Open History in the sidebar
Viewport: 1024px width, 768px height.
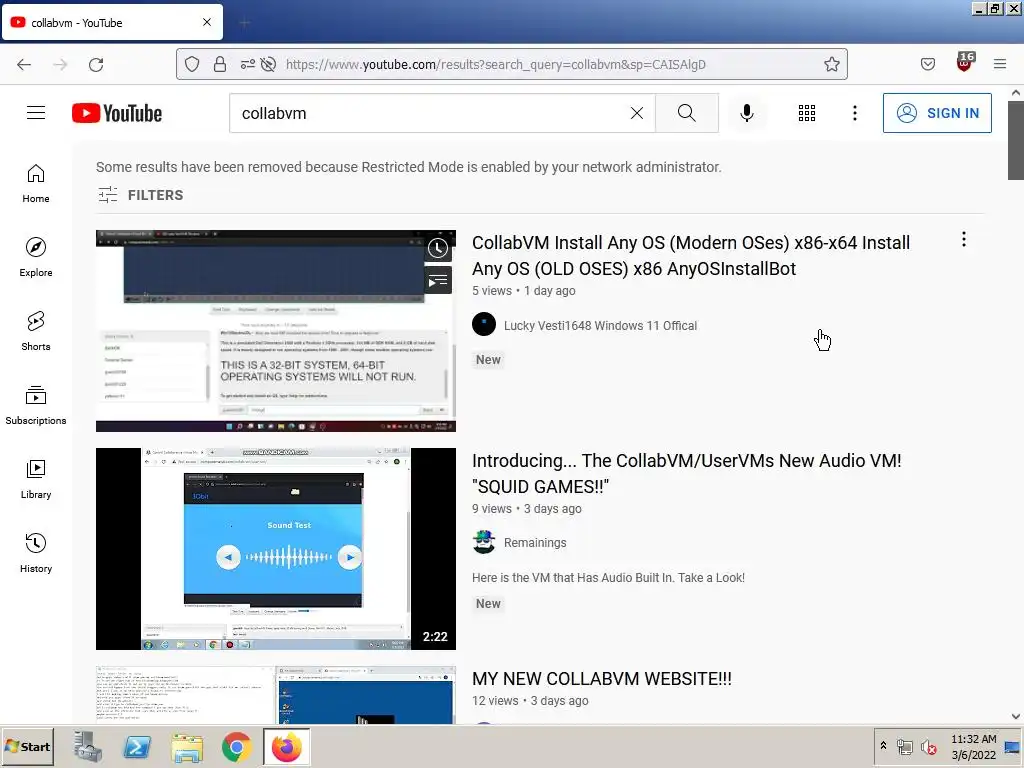36,553
